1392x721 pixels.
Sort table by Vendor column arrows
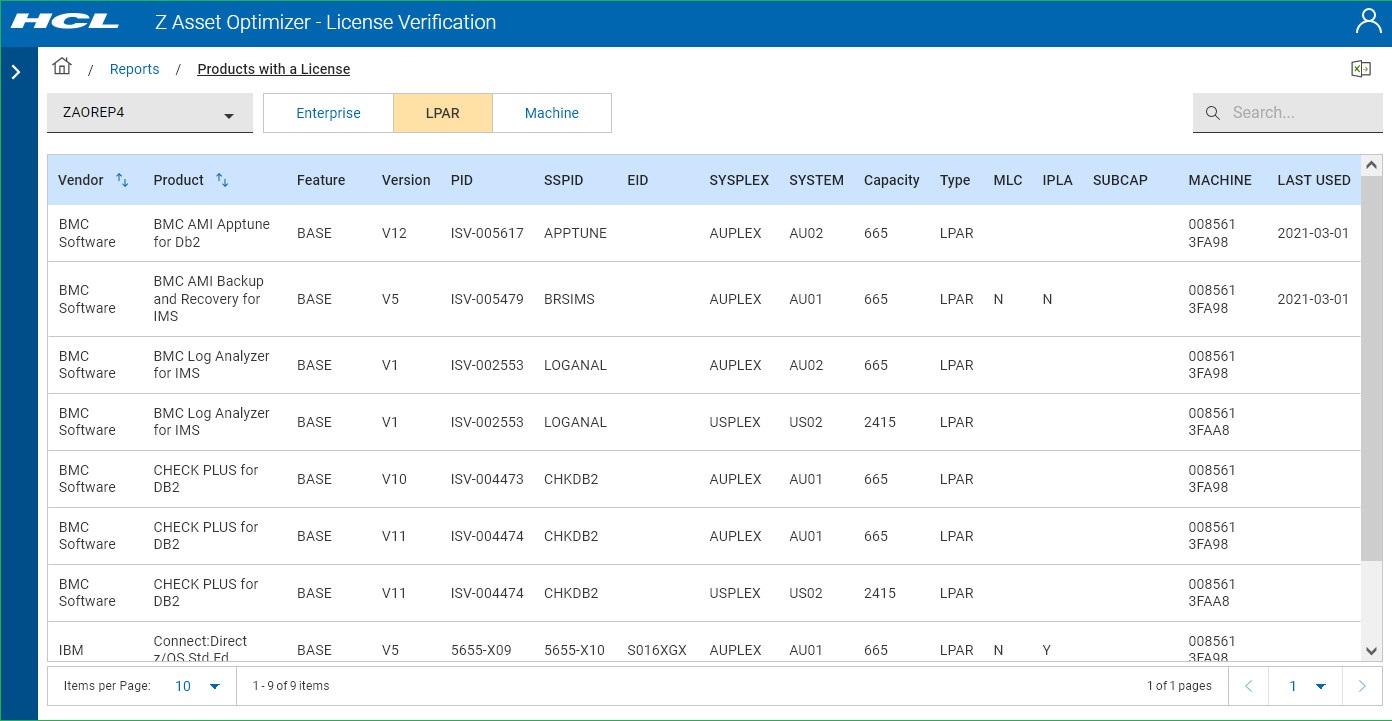122,180
